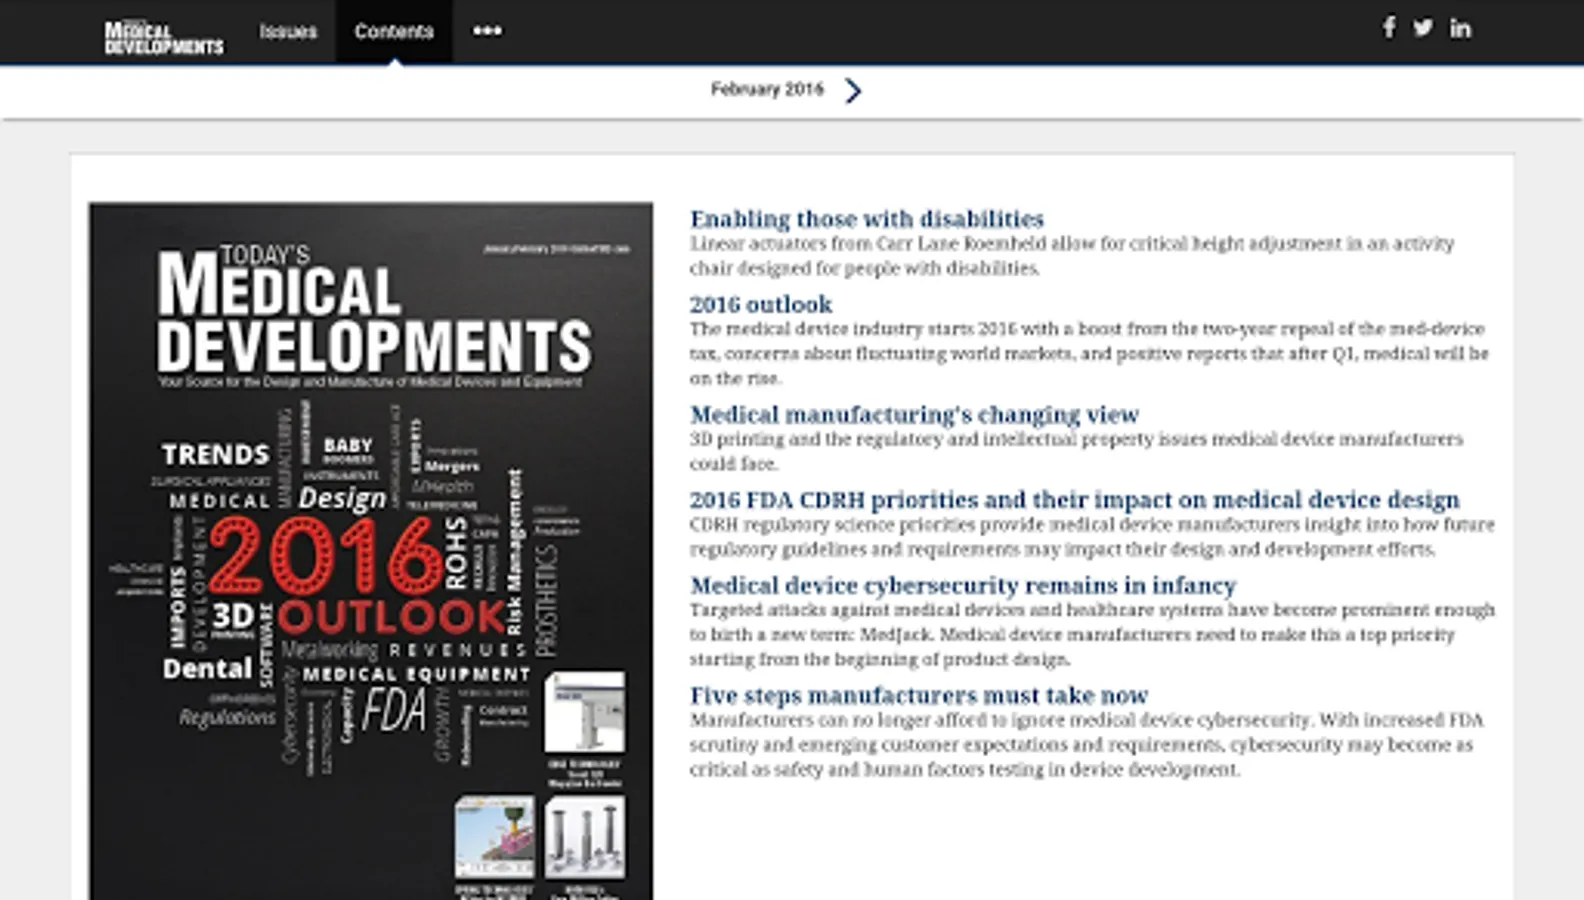The width and height of the screenshot is (1584, 900).
Task: Click the Carr Lane Roemheld linear actuators summary
Action: [1072, 256]
